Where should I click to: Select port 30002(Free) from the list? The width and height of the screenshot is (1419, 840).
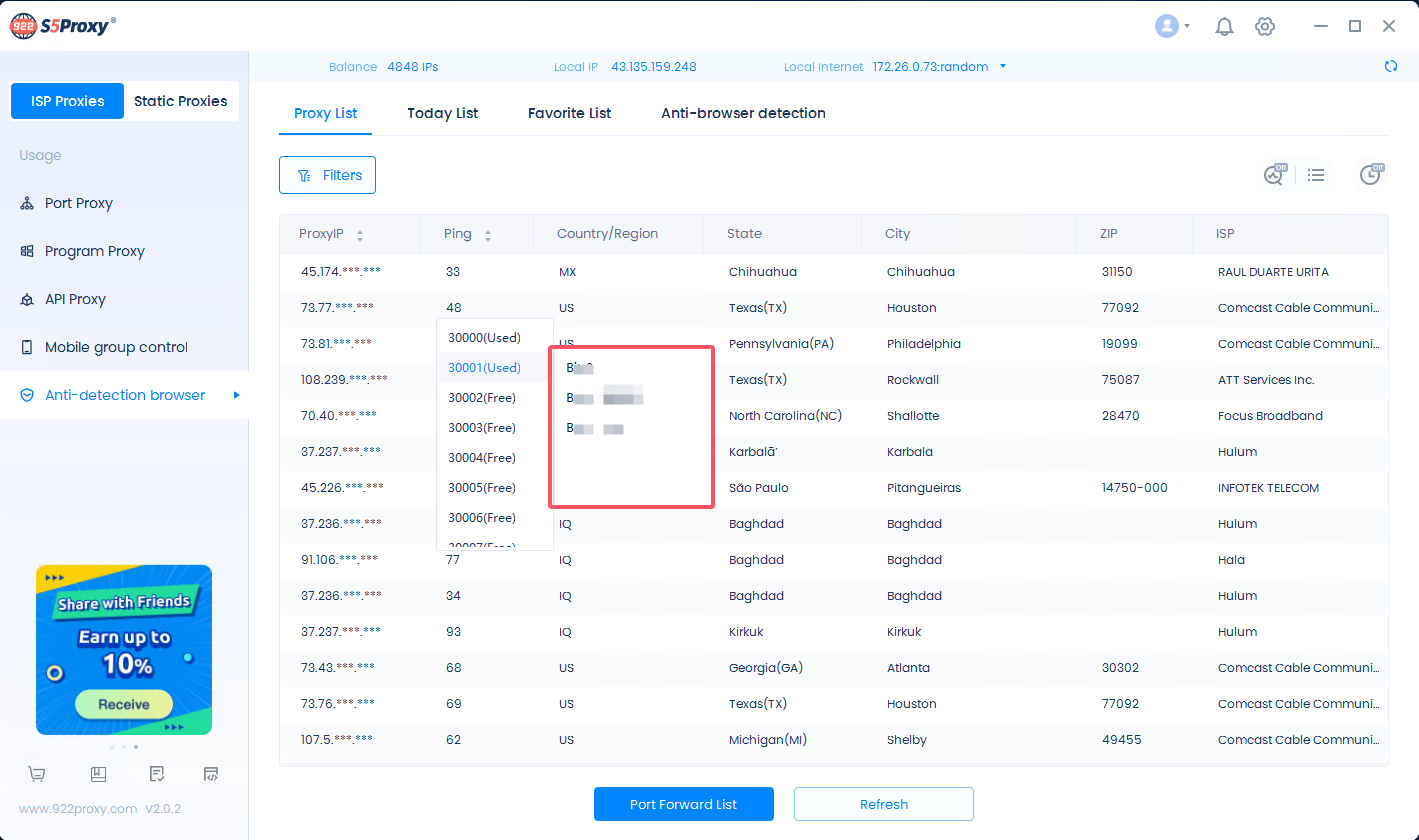482,398
